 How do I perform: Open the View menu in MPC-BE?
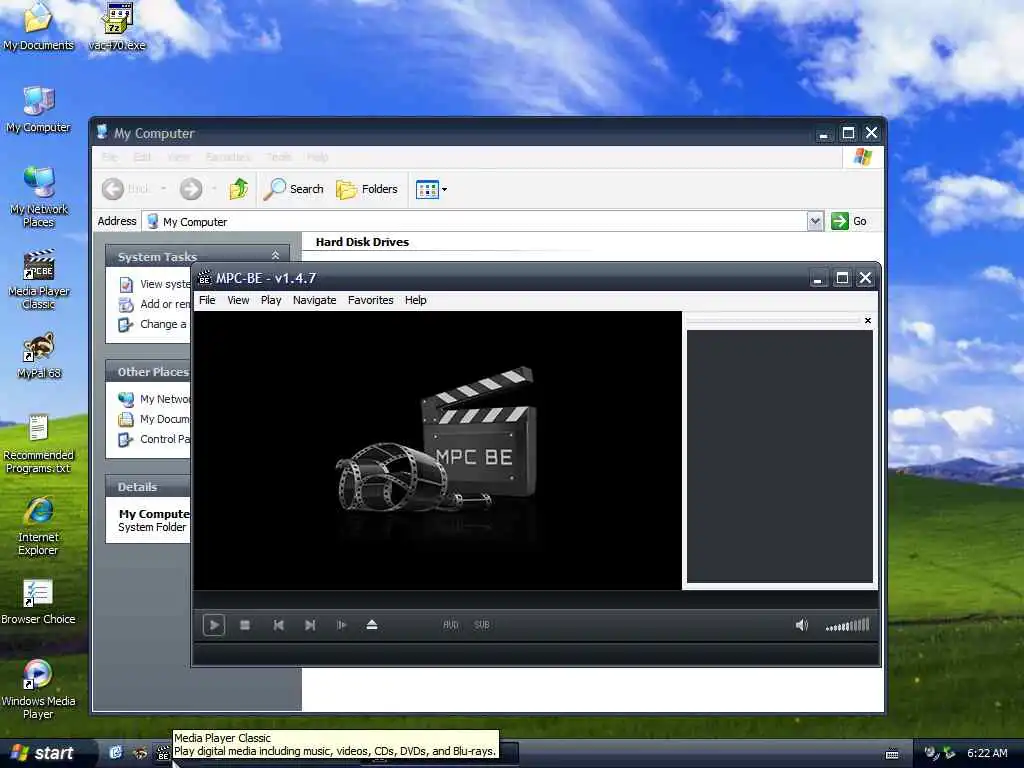pyautogui.click(x=238, y=300)
